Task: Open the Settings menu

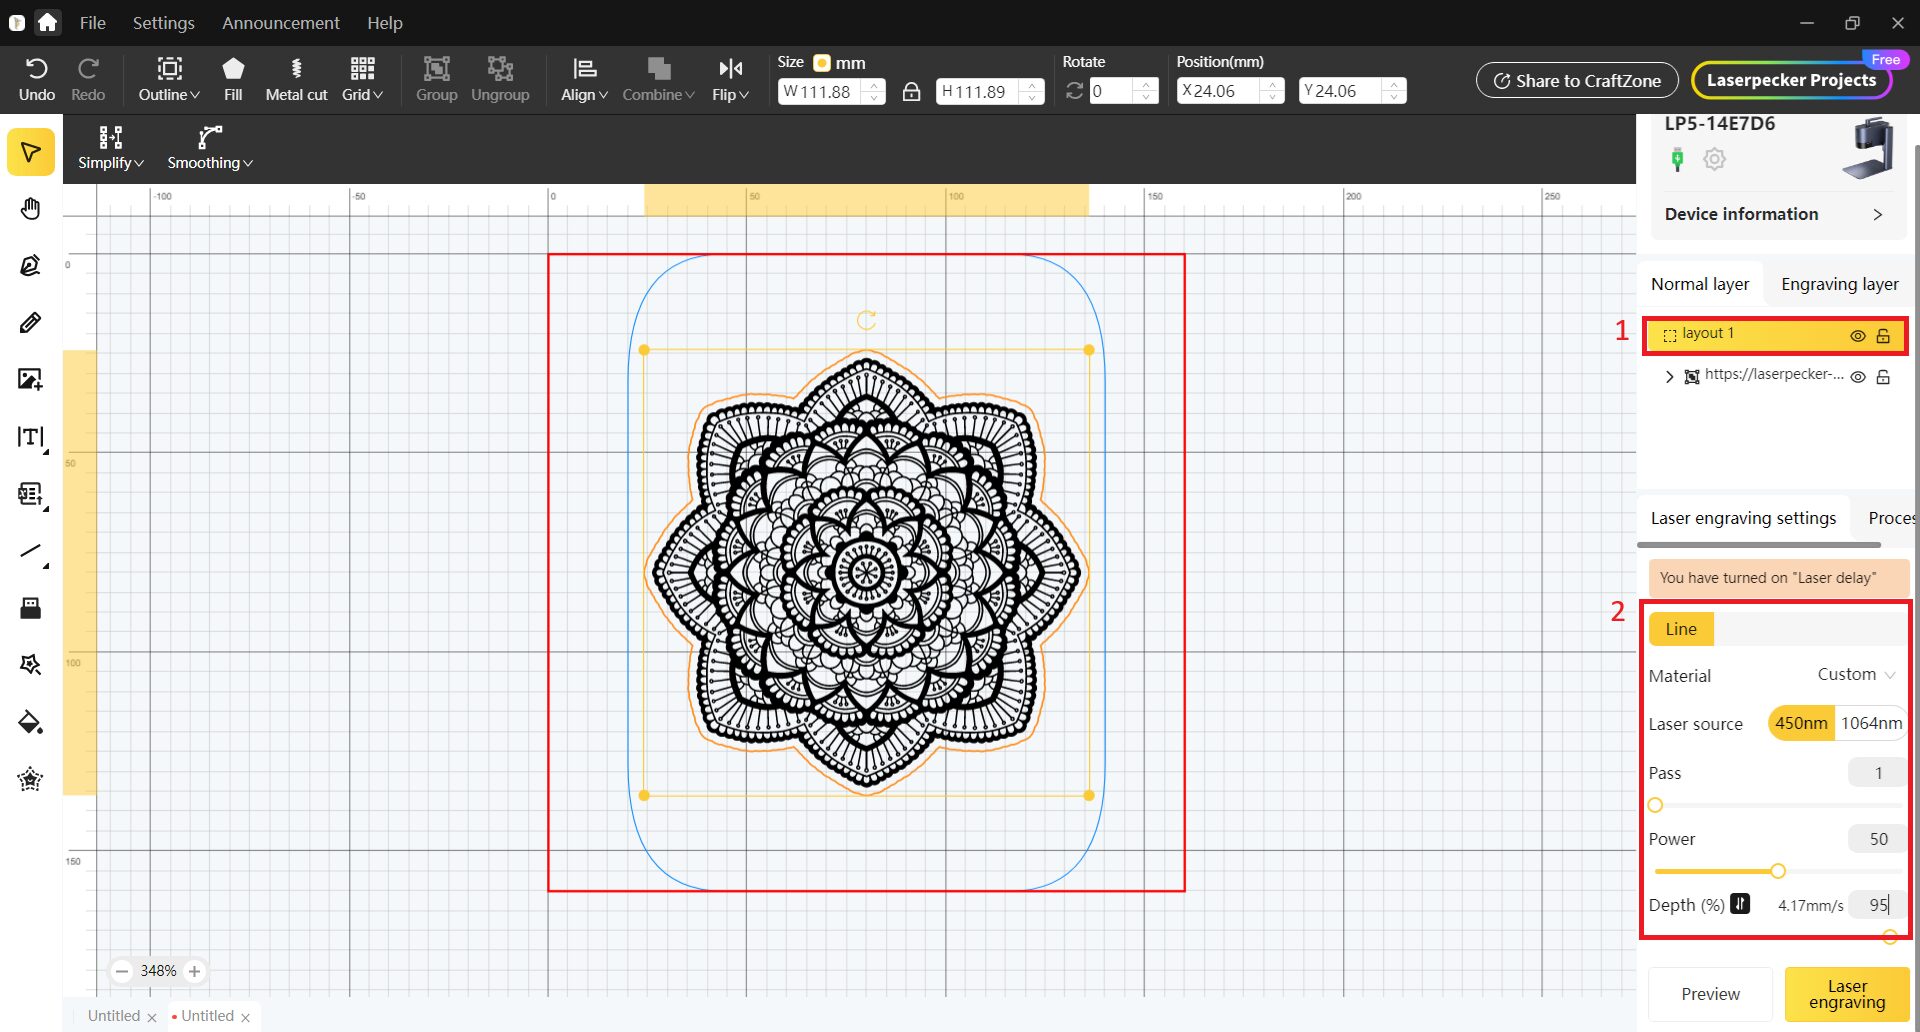Action: click(x=163, y=22)
